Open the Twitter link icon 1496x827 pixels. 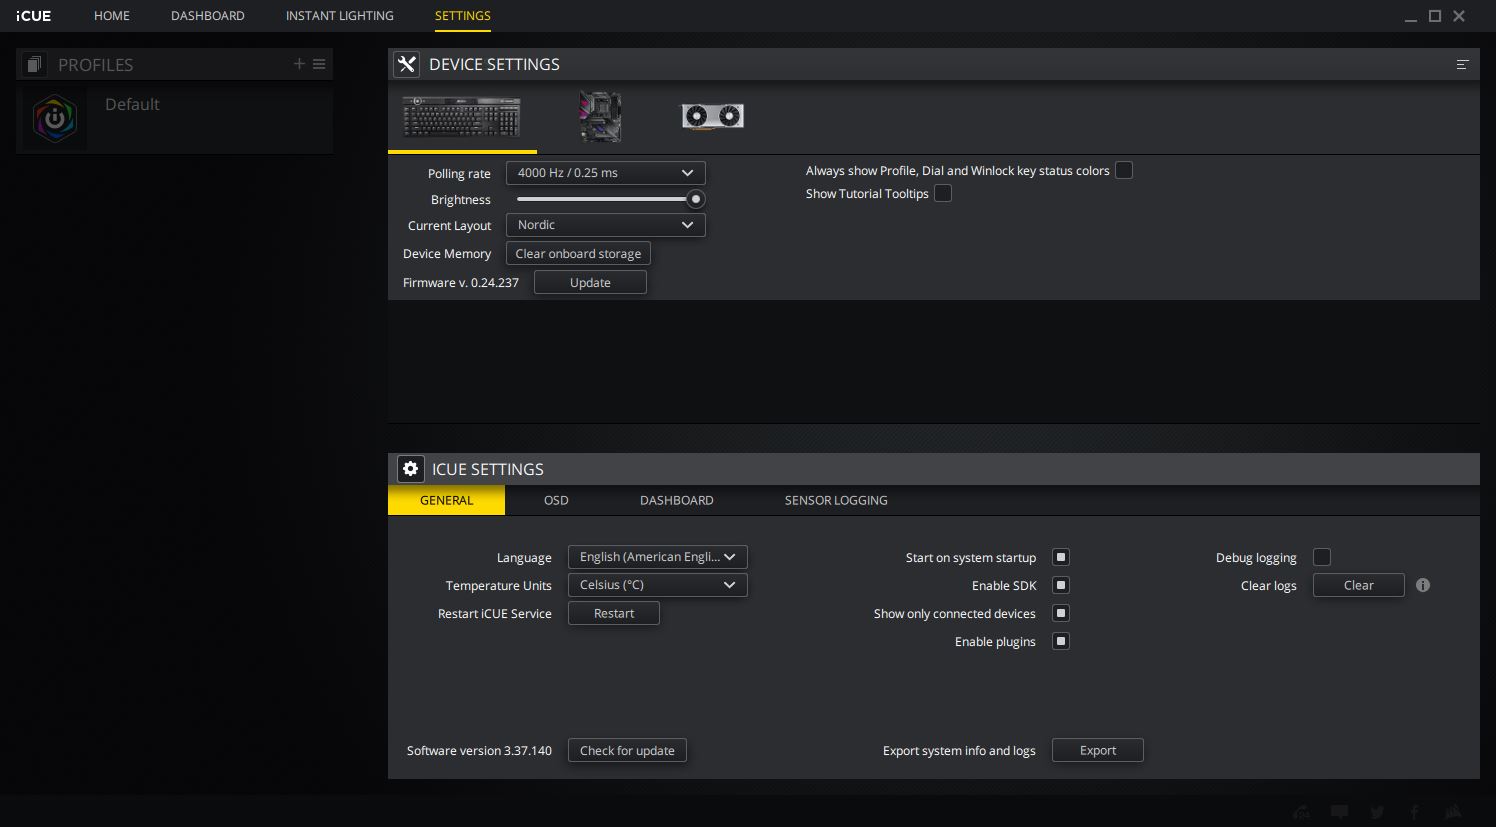[1377, 812]
